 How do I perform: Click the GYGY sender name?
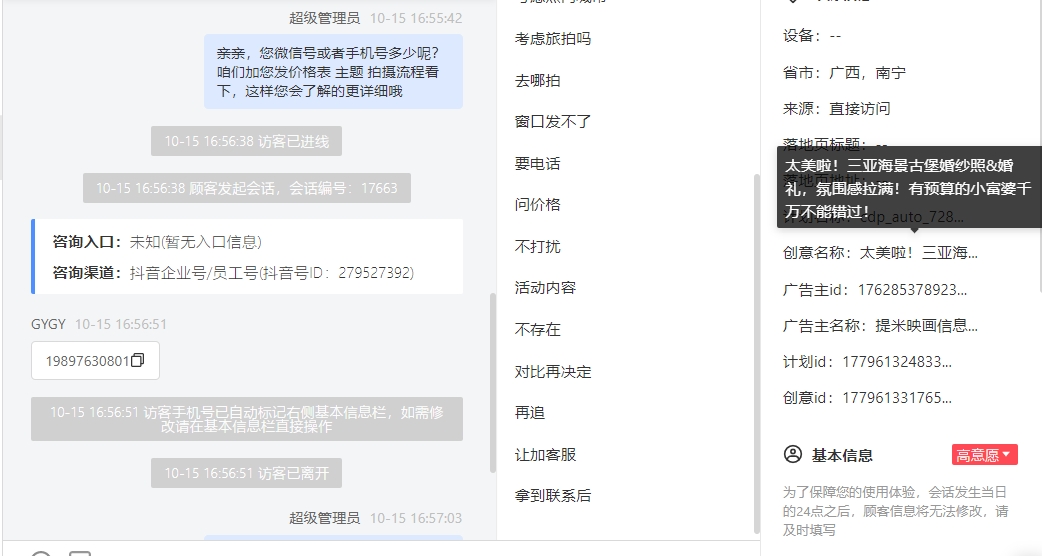(x=48, y=324)
